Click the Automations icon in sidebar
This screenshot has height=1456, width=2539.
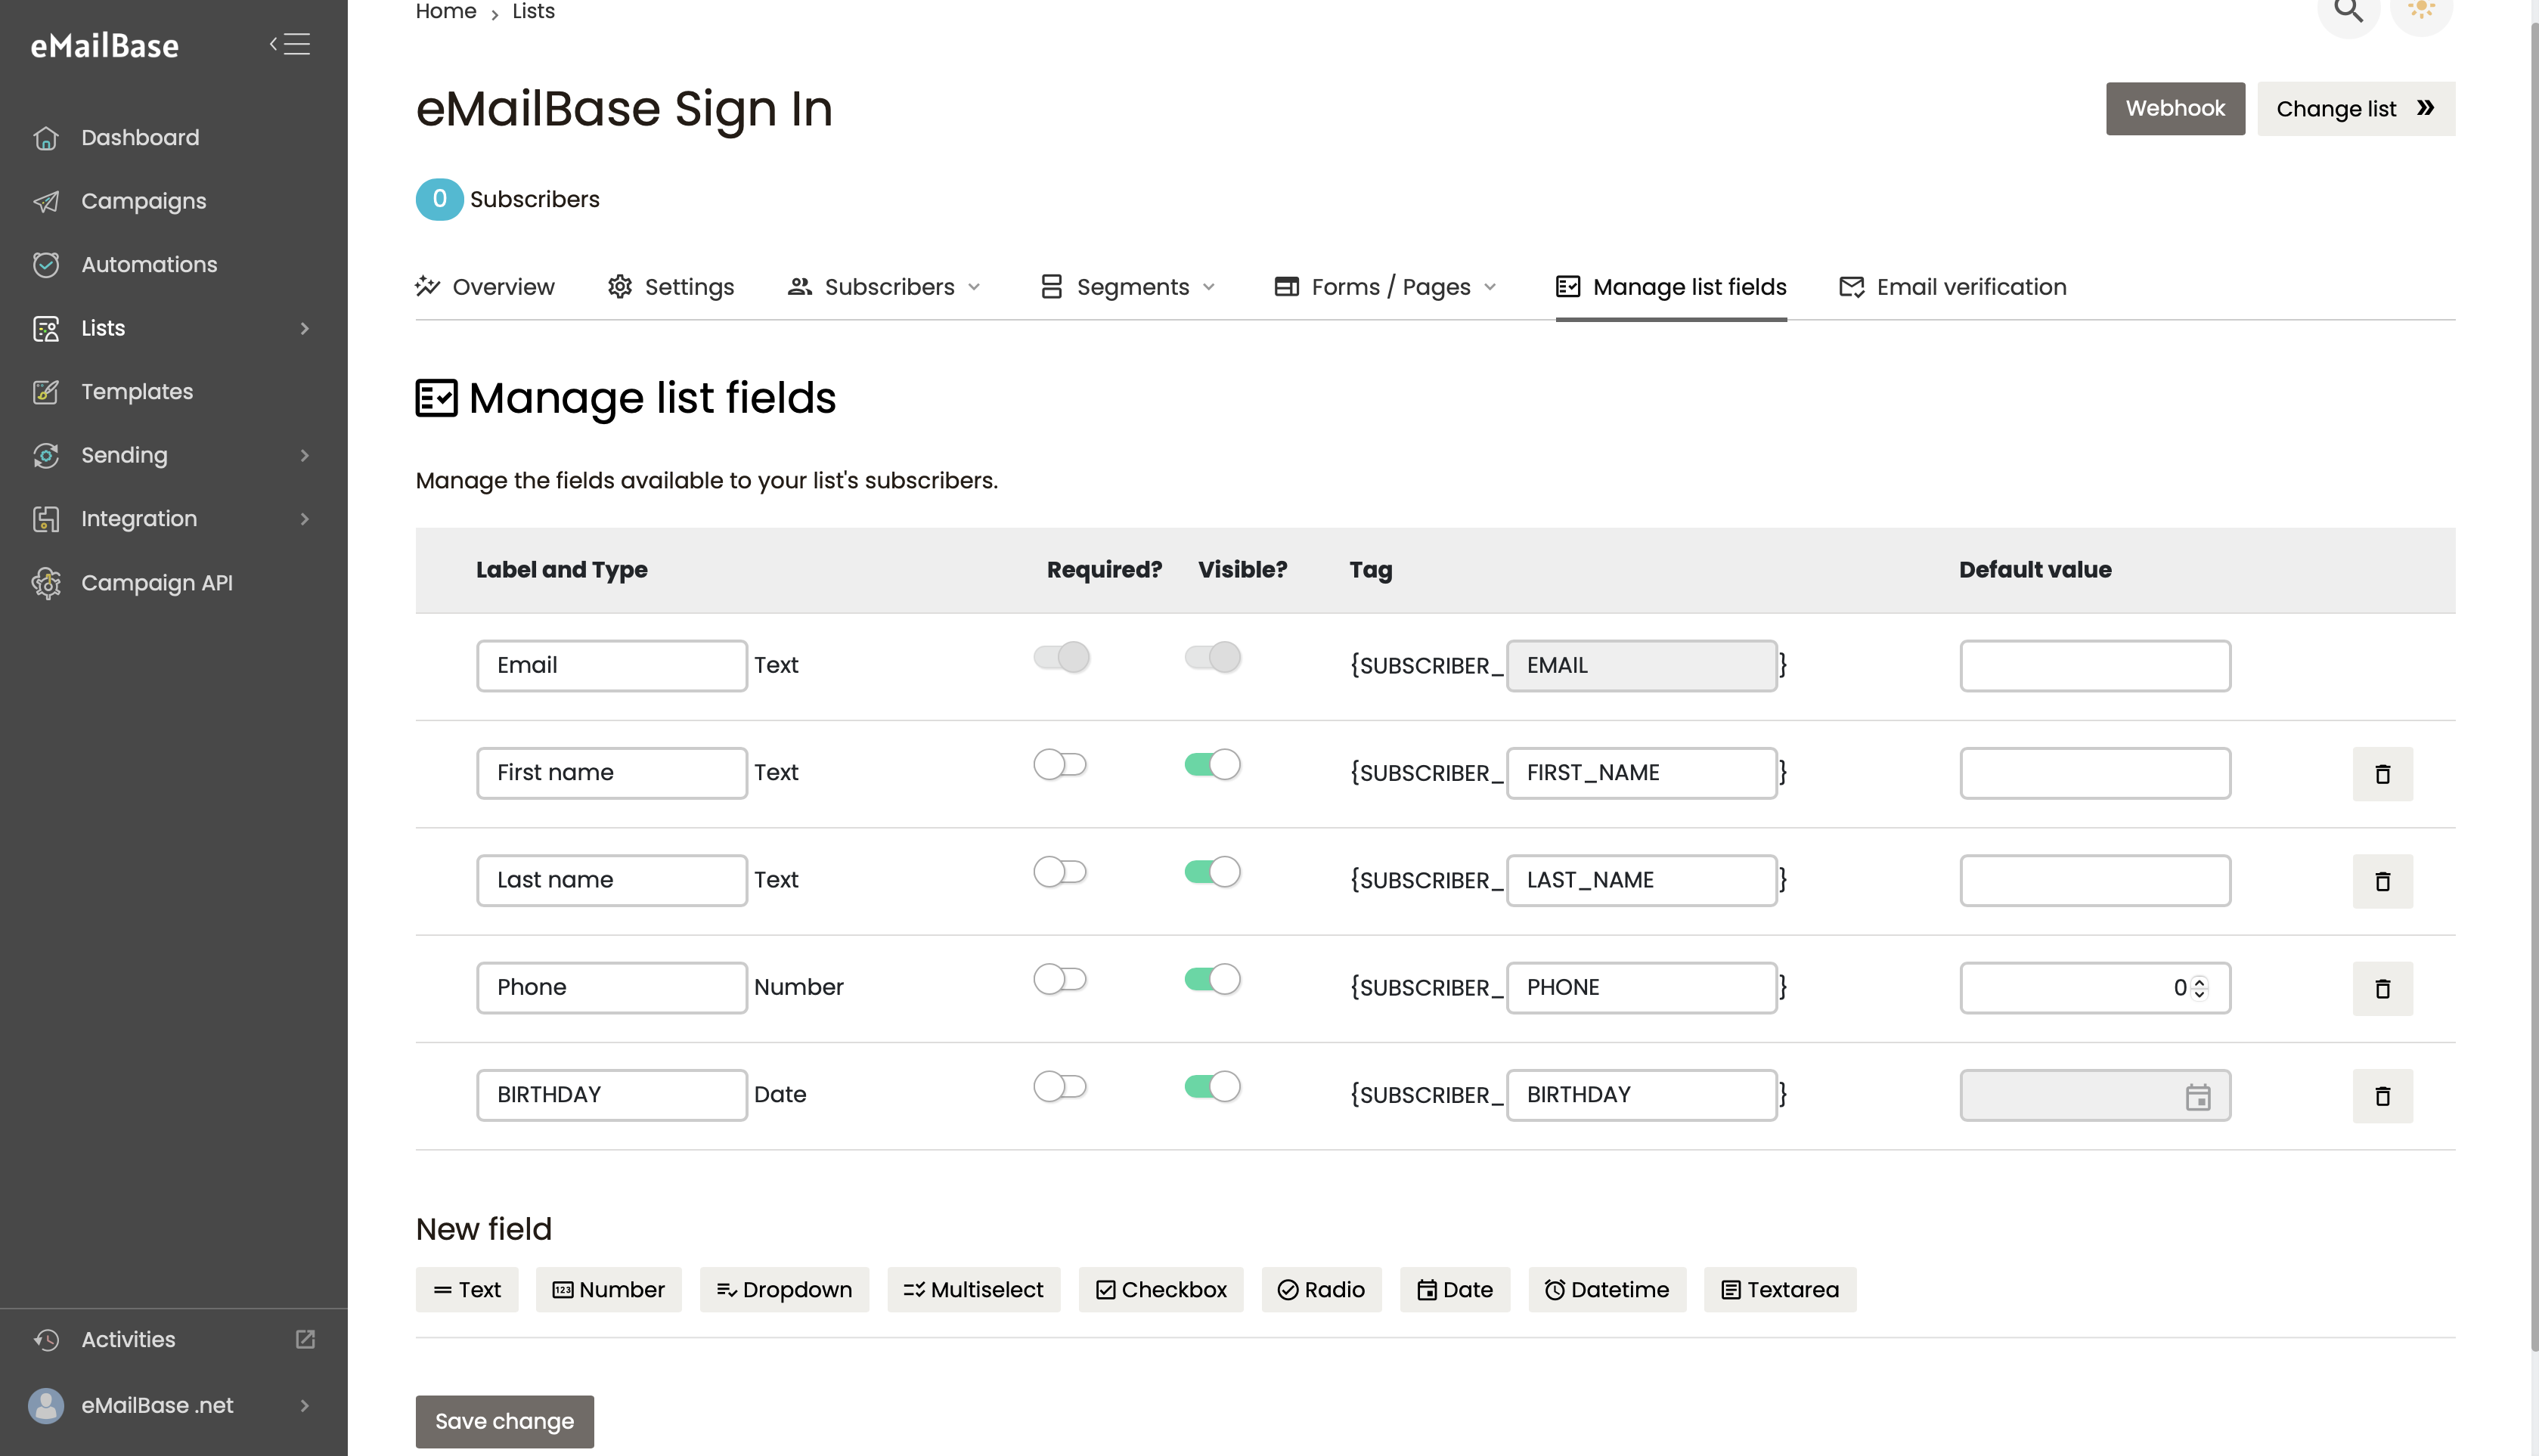(46, 265)
